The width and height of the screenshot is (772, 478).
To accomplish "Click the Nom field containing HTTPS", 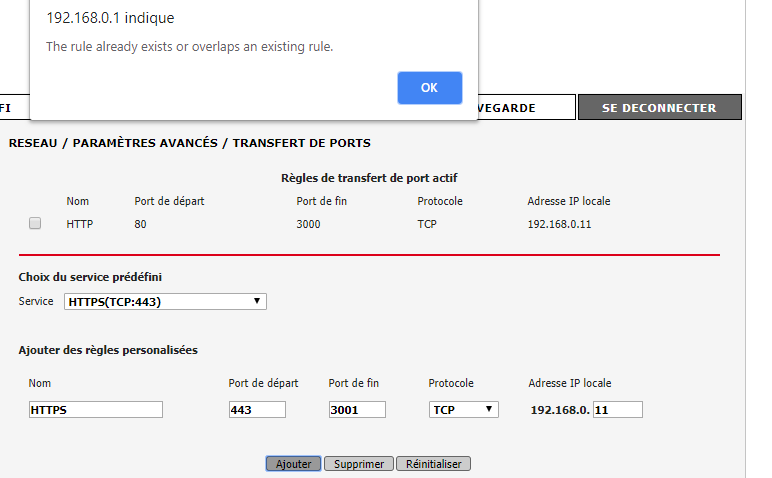I will [x=95, y=409].
